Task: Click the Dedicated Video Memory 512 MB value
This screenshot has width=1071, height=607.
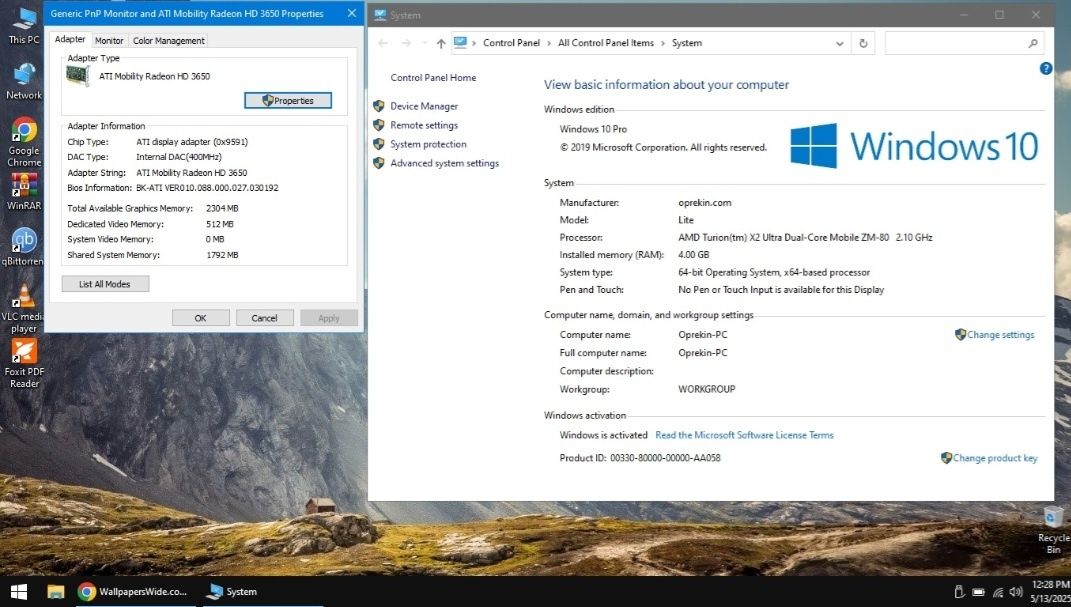Action: (219, 224)
